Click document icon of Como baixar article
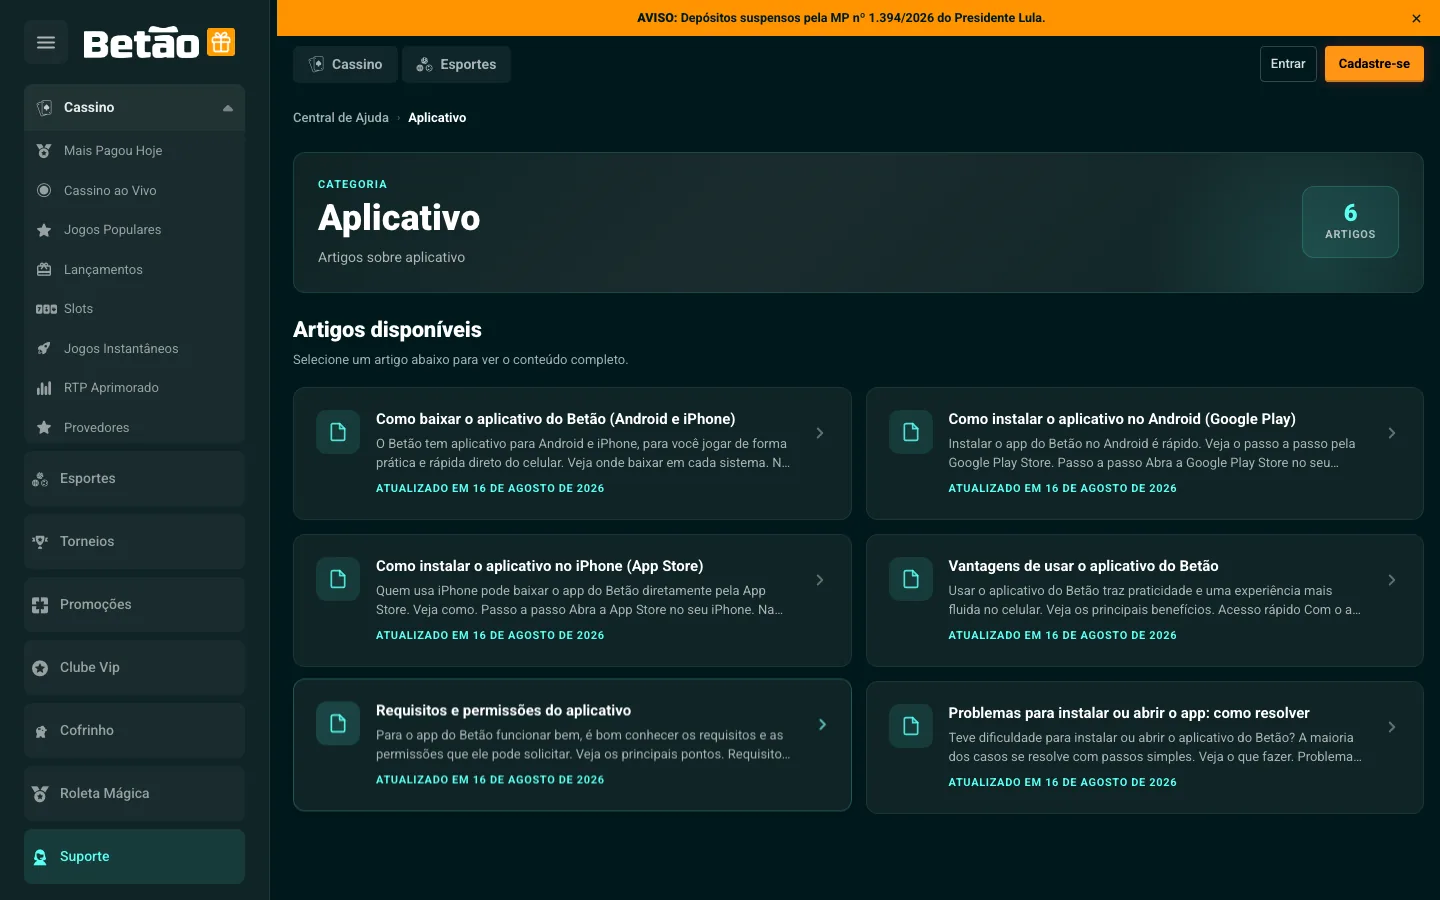 click(x=338, y=432)
